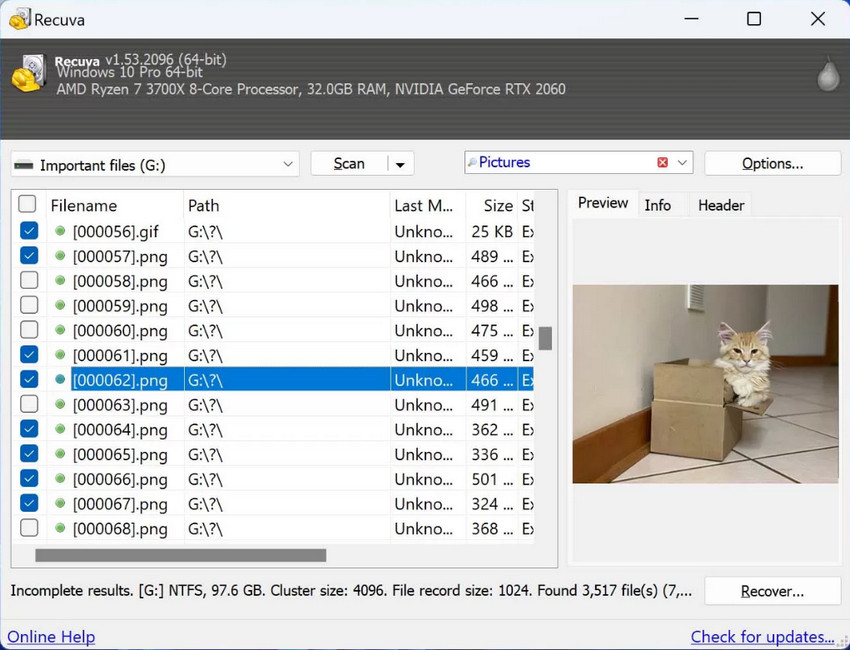Viewport: 850px width, 650px height.
Task: Sort by the Last Modified column header
Action: click(428, 205)
